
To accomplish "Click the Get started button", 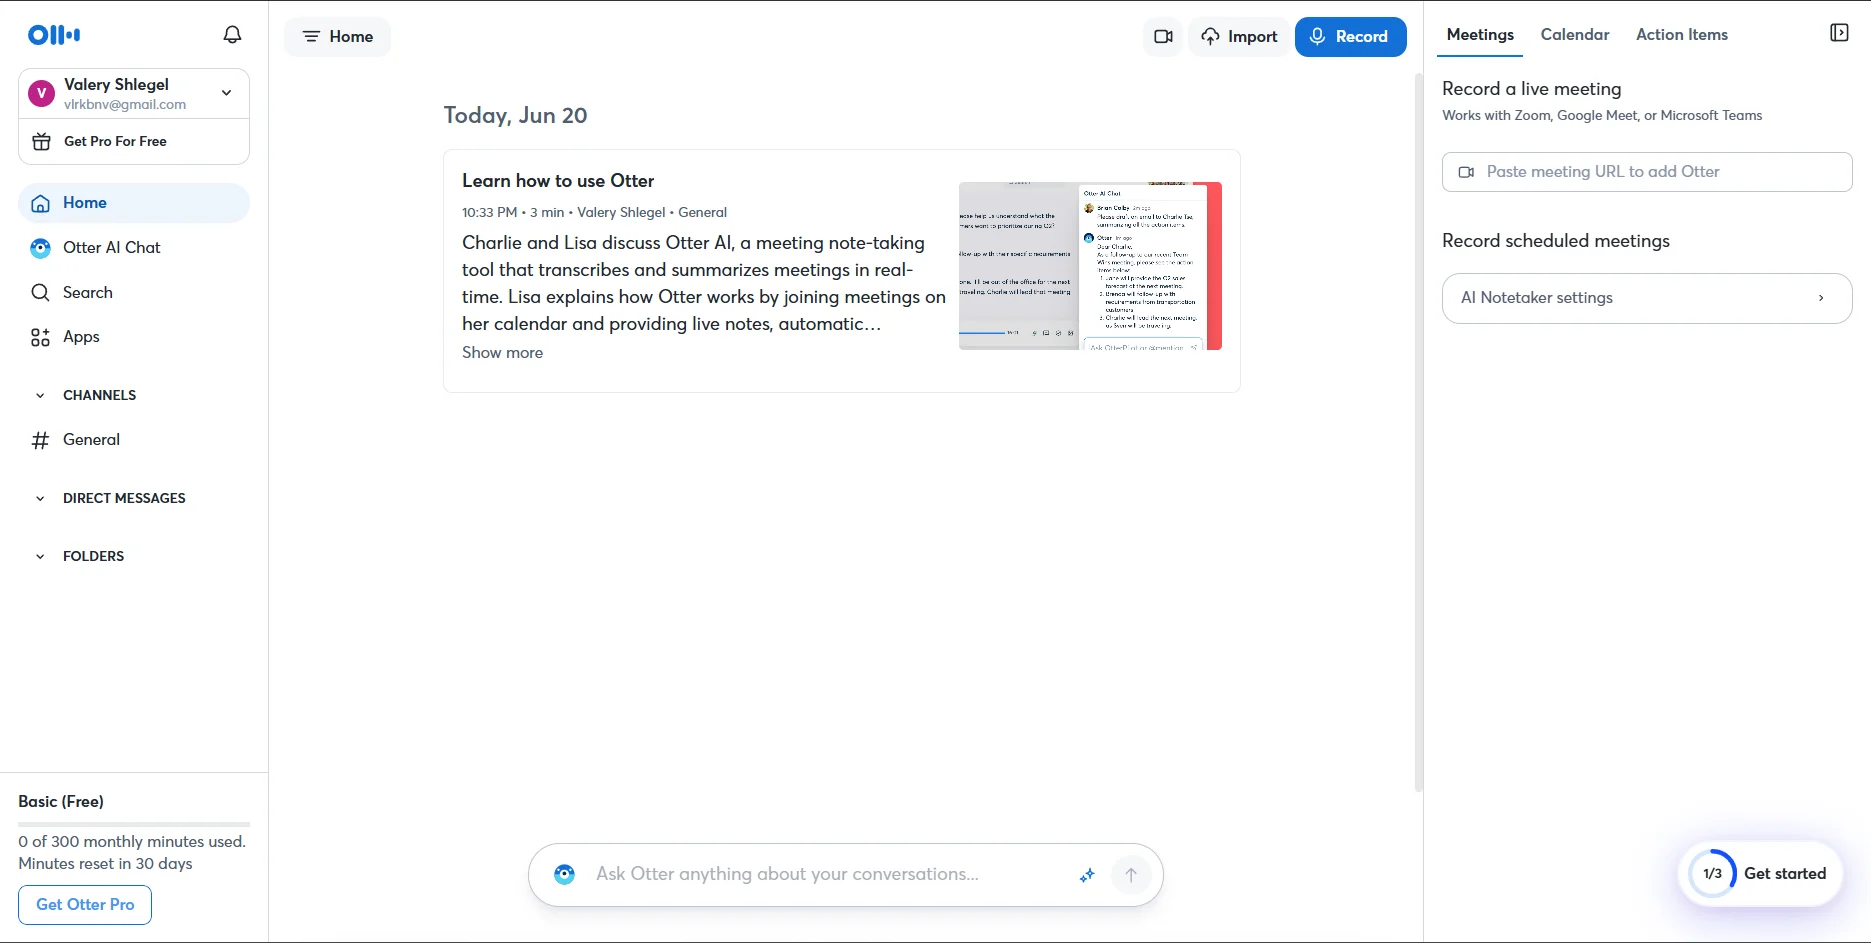I will click(x=1761, y=874).
